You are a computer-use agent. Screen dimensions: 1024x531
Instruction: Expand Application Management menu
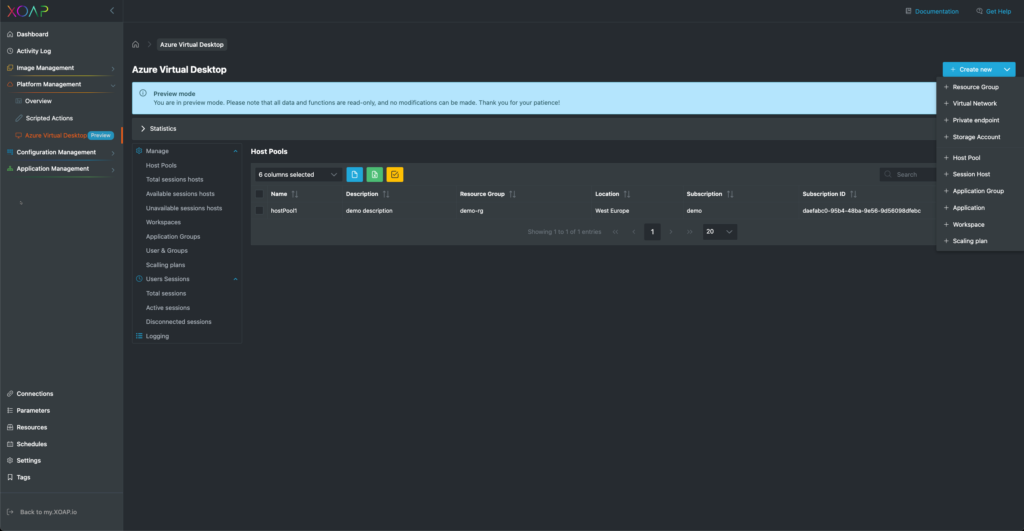(113, 169)
